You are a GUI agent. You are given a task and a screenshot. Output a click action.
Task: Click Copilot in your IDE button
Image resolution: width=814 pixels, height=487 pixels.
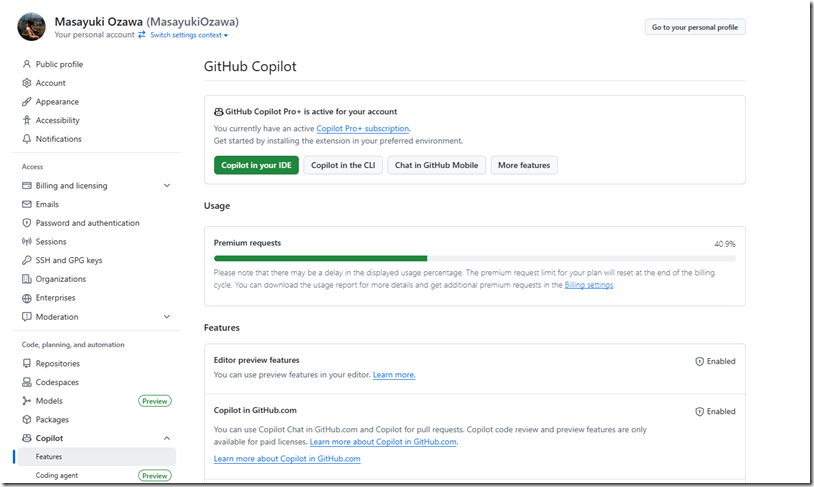pyautogui.click(x=256, y=165)
